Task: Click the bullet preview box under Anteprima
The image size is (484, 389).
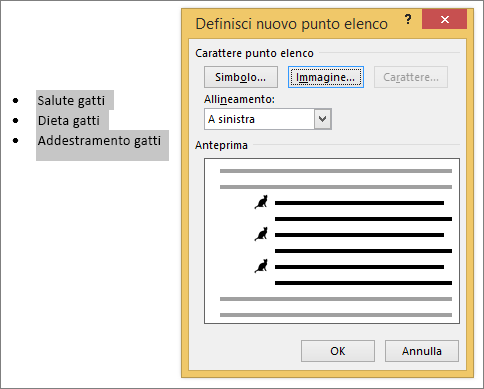Action: (332, 241)
